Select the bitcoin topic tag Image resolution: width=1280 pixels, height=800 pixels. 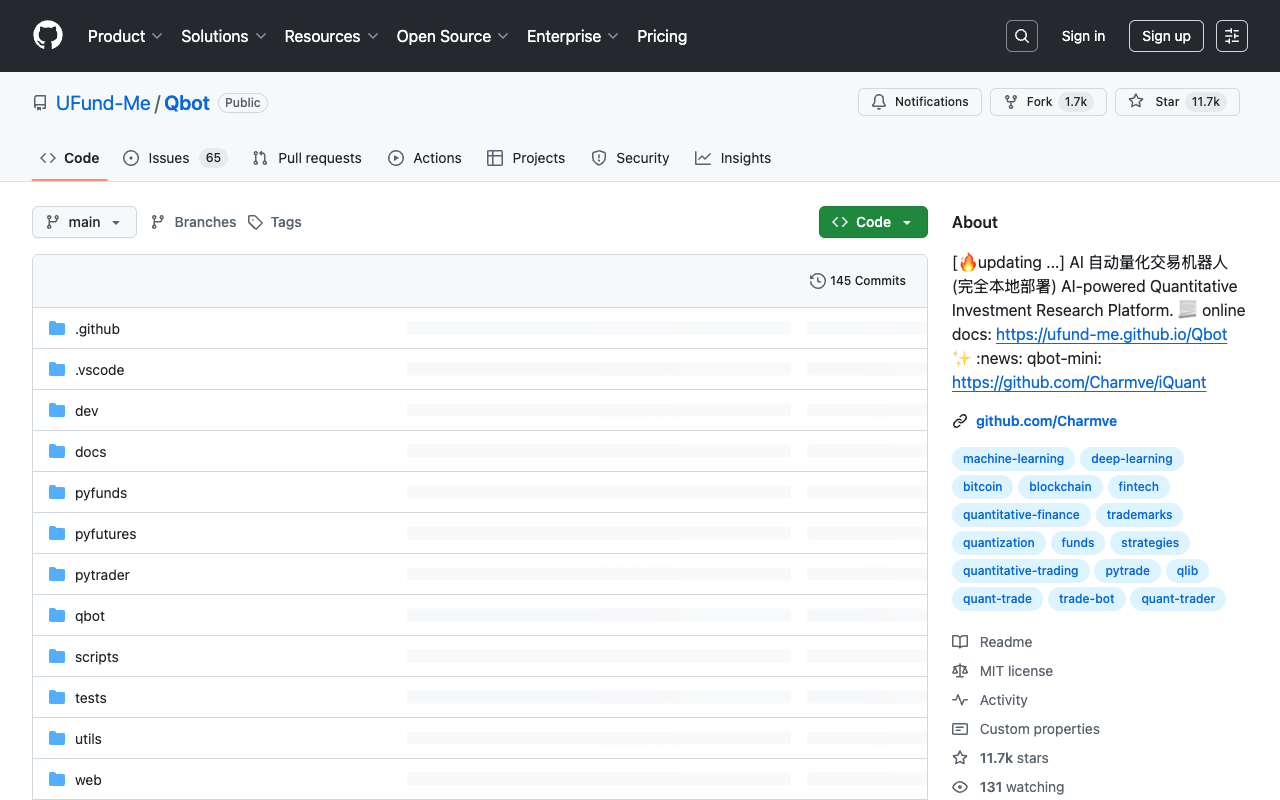[982, 487]
